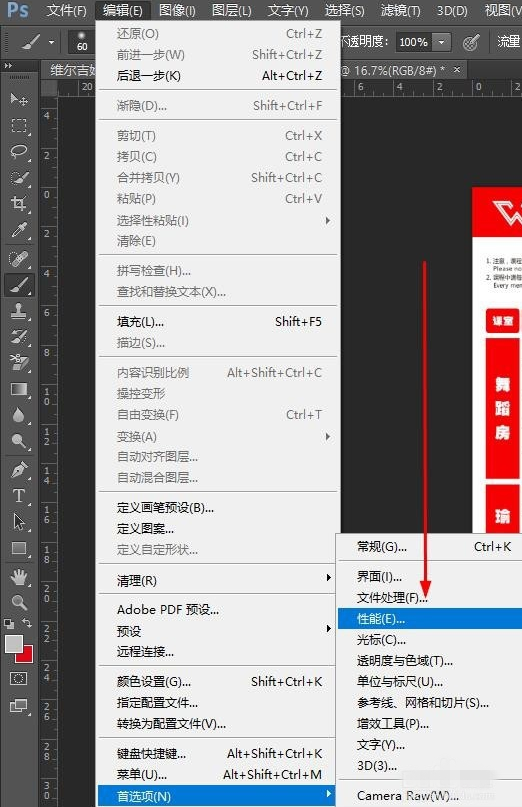
Task: Select the Horizontal Type tool
Action: (19, 496)
